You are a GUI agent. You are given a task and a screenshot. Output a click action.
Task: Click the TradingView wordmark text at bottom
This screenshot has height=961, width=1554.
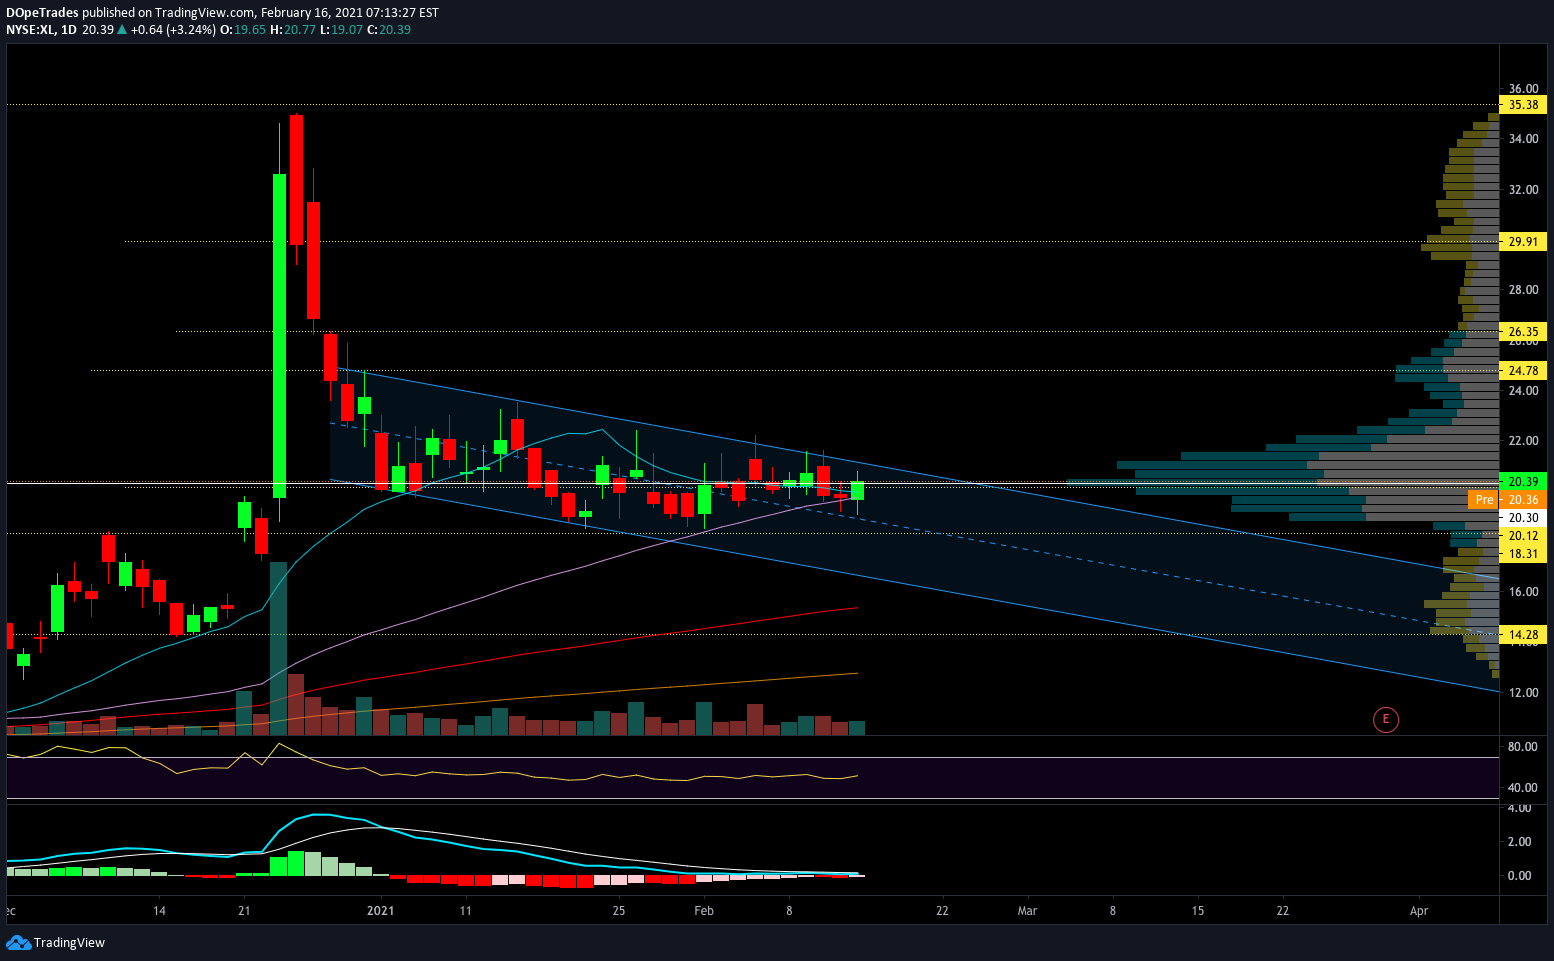click(69, 943)
